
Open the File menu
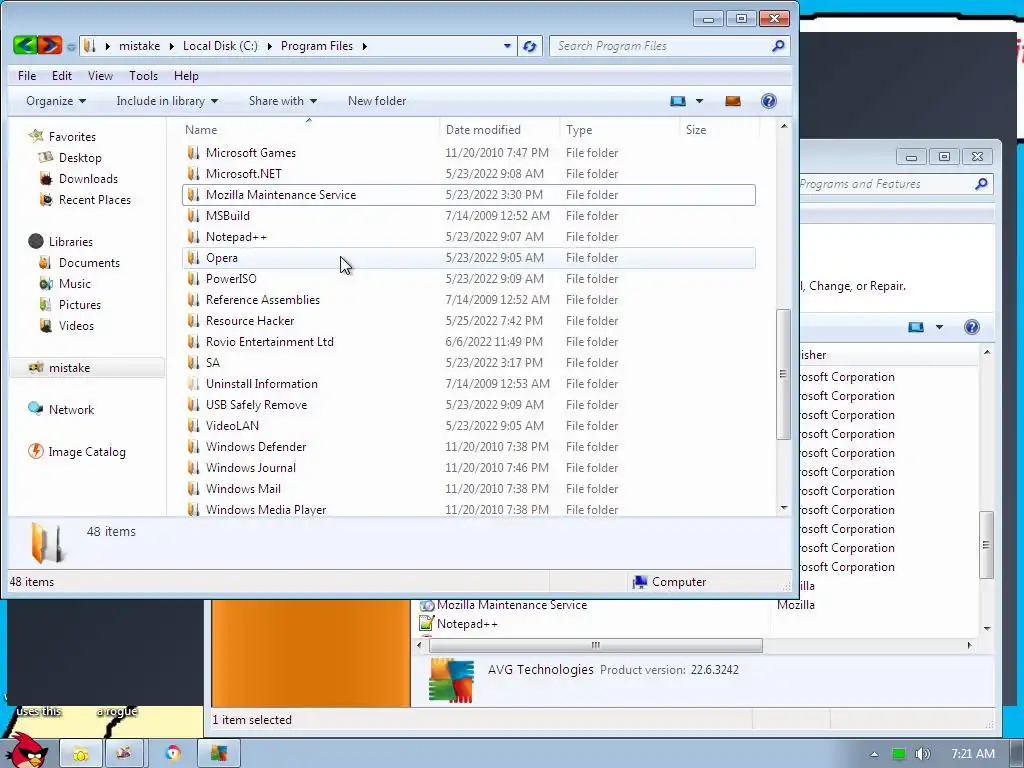pos(27,76)
